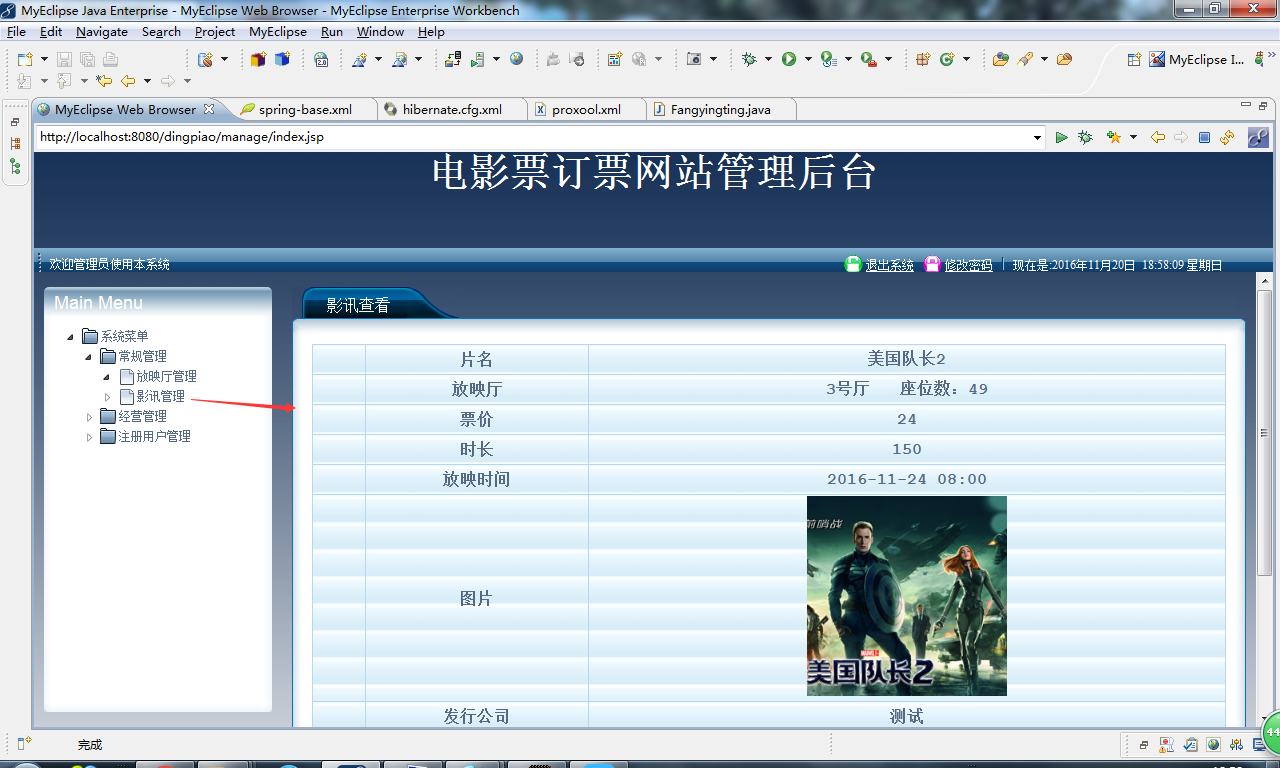Open the camera icon dropdown arrow
This screenshot has height=768, width=1280.
point(713,59)
